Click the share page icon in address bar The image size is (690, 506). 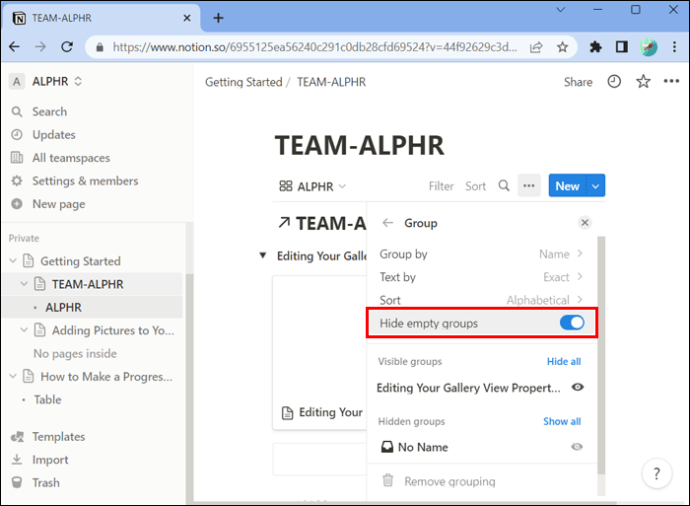coord(536,47)
